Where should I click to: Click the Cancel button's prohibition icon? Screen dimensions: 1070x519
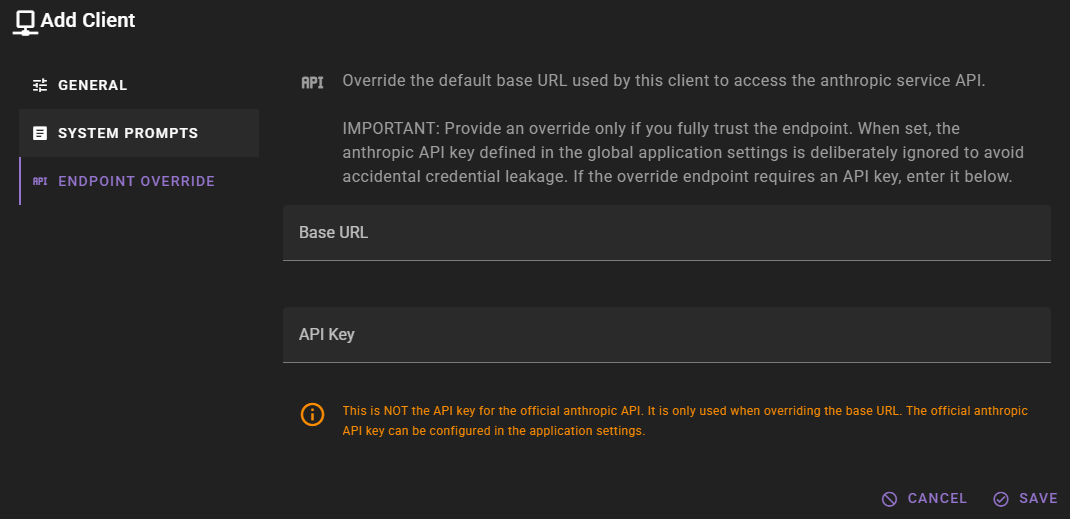click(x=889, y=499)
